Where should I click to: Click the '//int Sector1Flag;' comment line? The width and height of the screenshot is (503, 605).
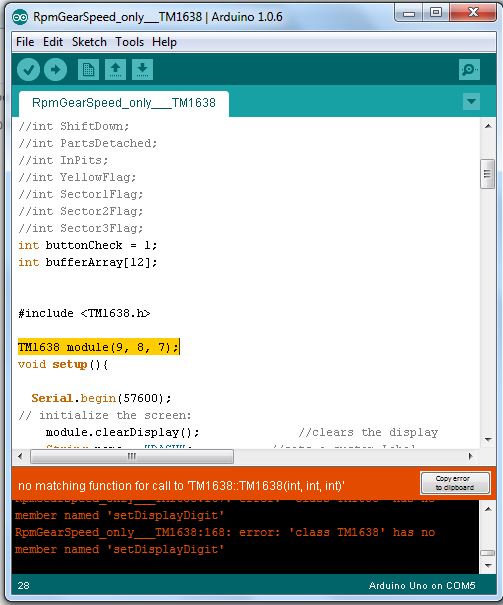point(80,194)
